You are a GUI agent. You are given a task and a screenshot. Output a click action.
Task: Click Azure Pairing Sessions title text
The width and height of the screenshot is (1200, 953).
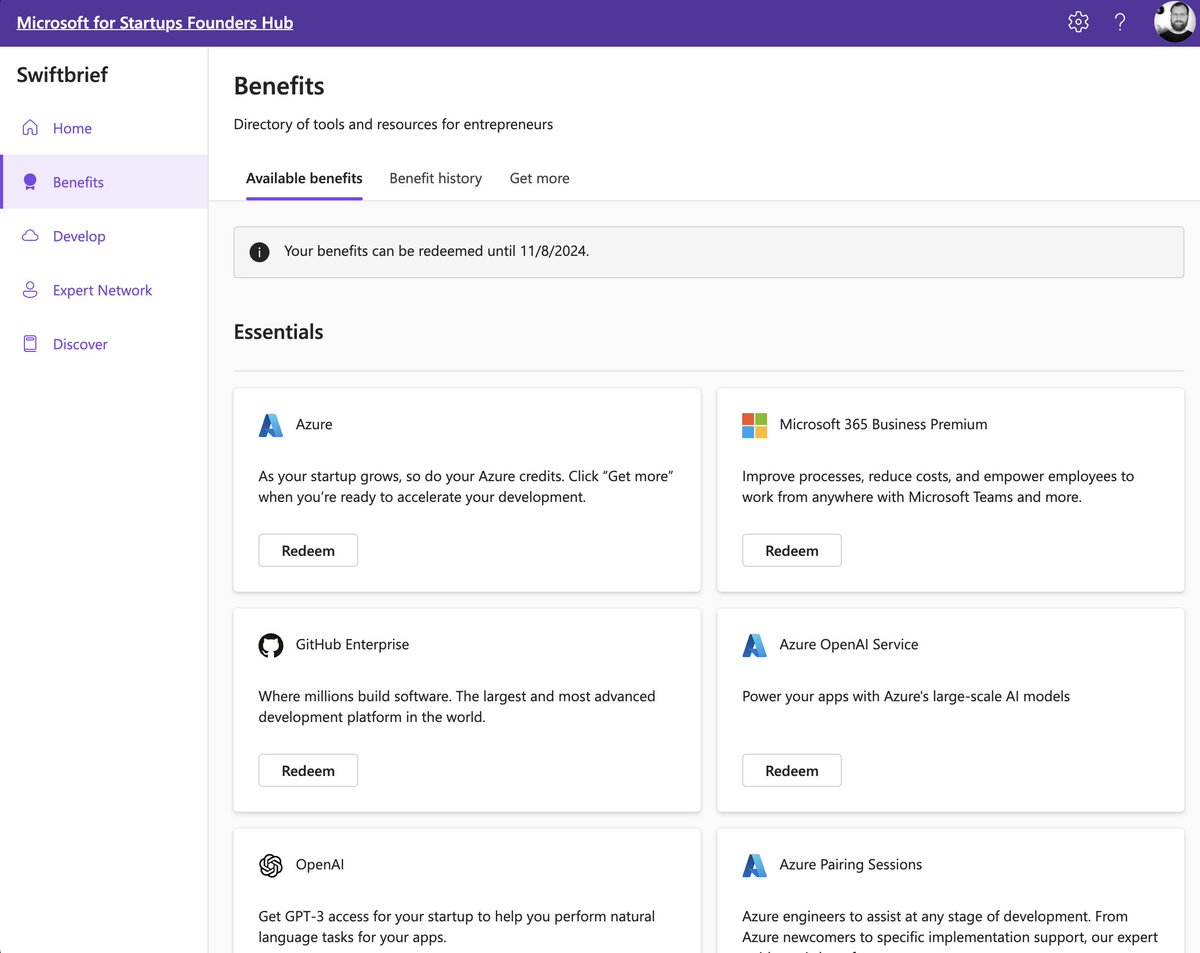(851, 864)
